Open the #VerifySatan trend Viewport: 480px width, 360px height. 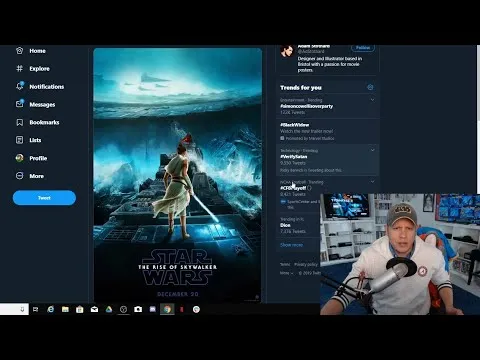coord(328,160)
